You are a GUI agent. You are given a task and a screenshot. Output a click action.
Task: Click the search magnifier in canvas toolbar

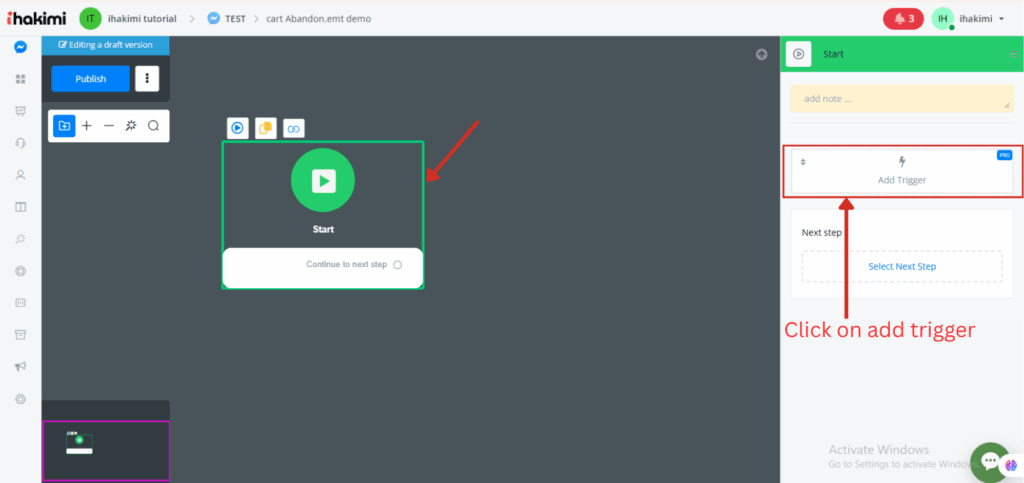pyautogui.click(x=153, y=126)
